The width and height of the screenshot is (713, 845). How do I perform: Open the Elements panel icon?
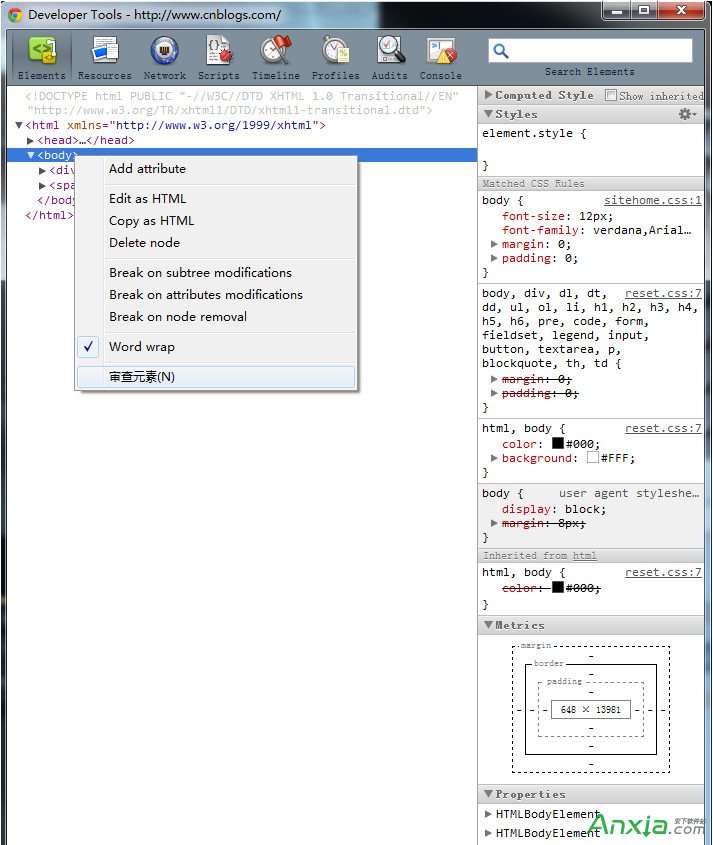click(42, 52)
